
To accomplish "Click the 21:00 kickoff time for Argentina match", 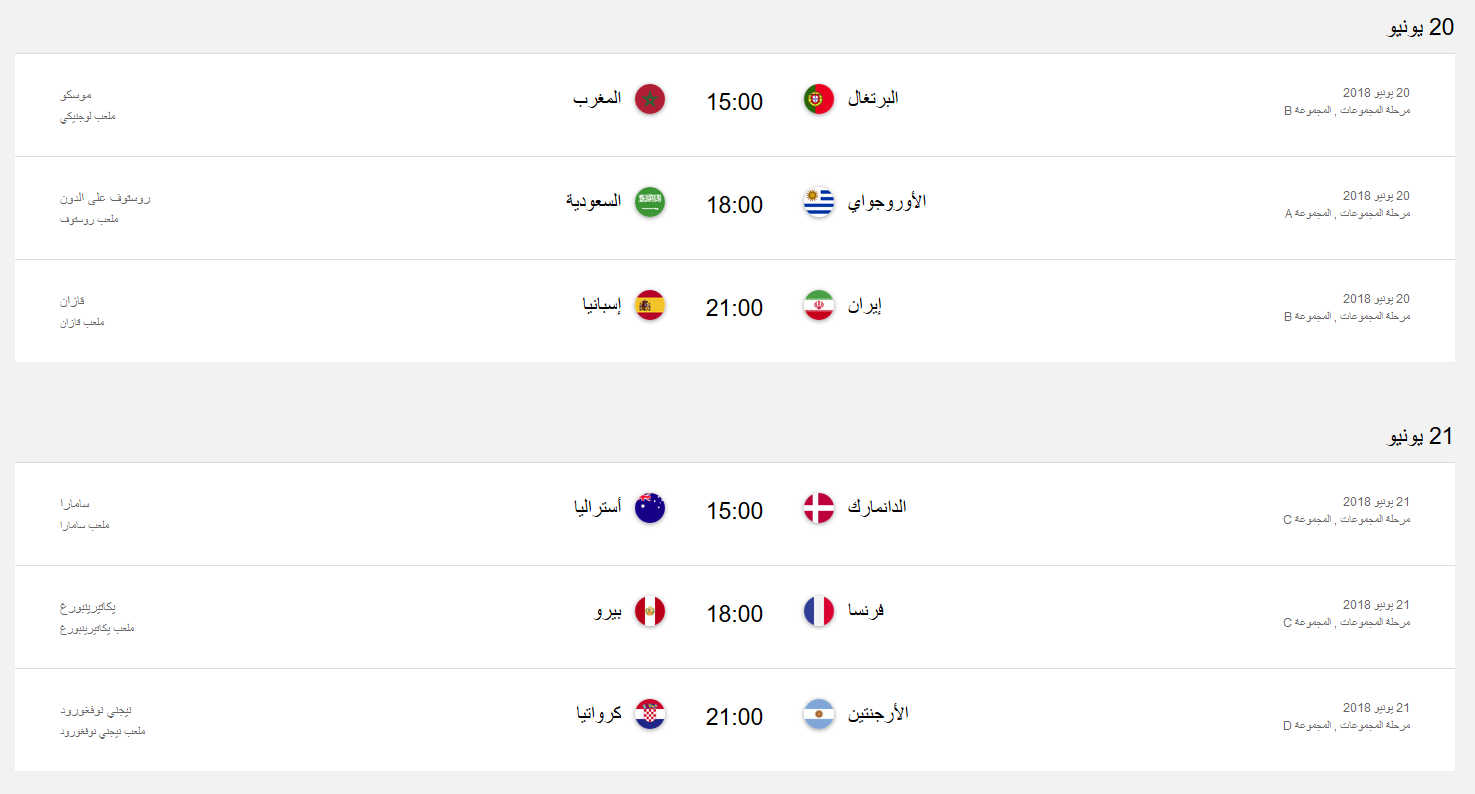I will [x=736, y=716].
